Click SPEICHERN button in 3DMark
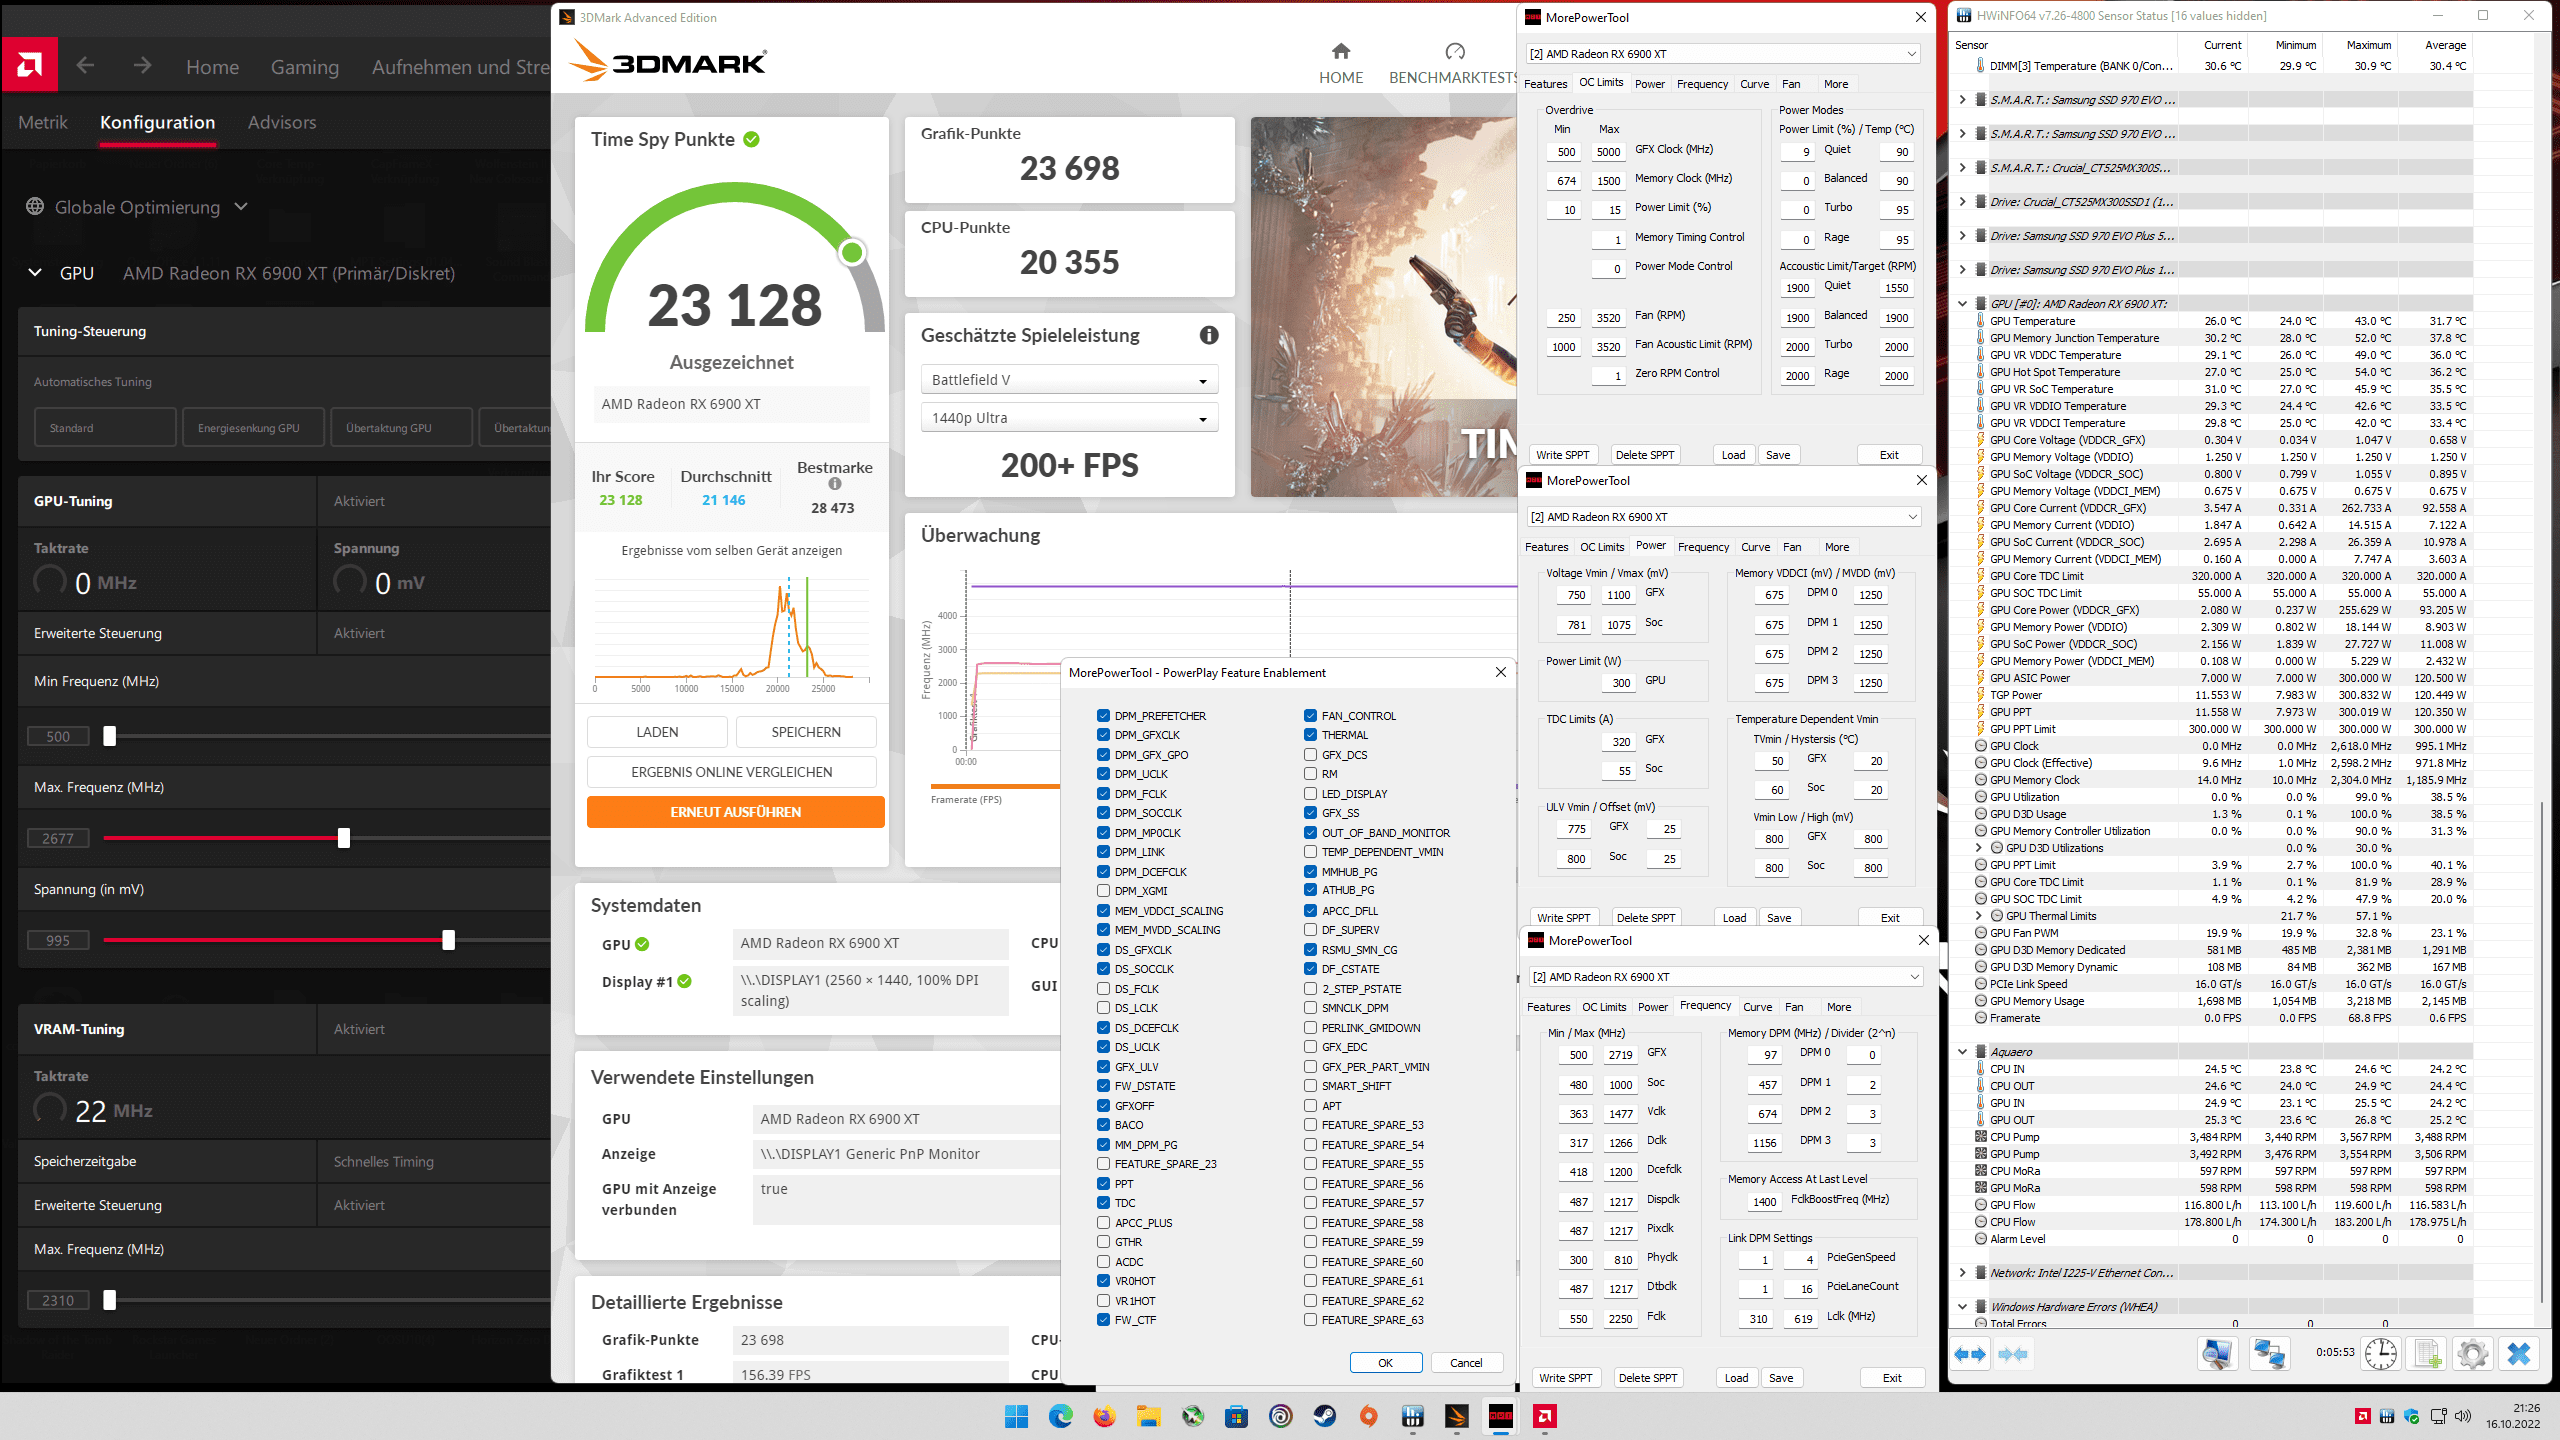The height and width of the screenshot is (1440, 2560). pos(806,732)
